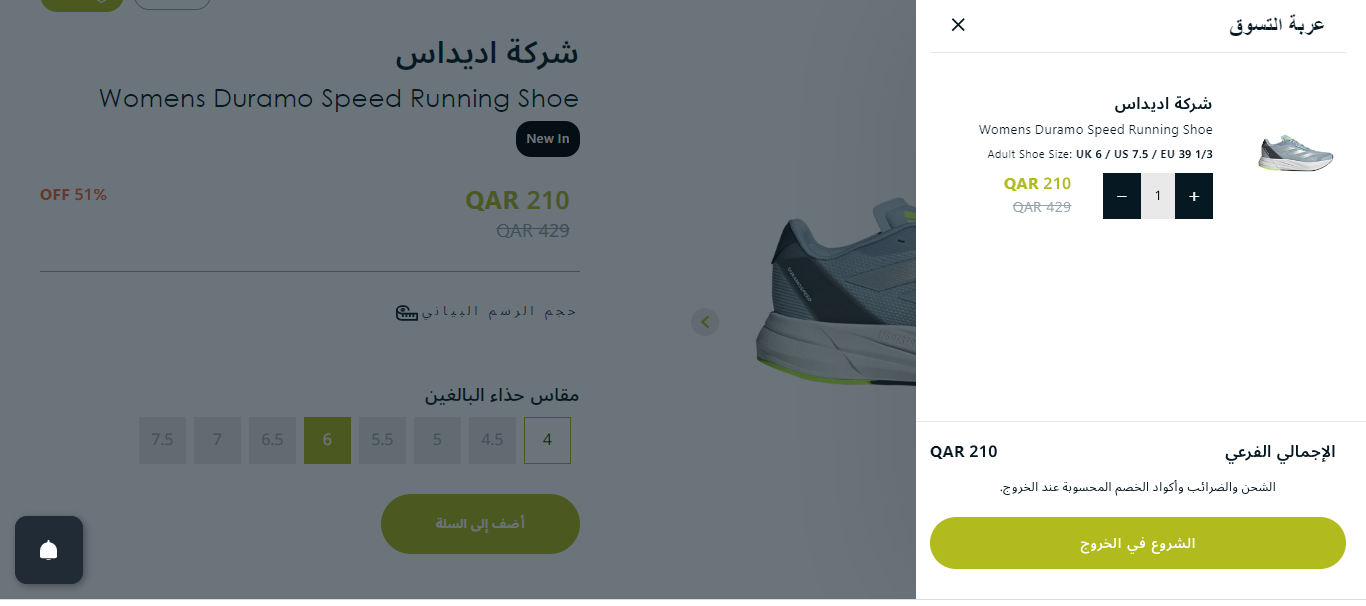The image size is (1366, 606).
Task: Select shoe size 7.5
Action: click(162, 440)
